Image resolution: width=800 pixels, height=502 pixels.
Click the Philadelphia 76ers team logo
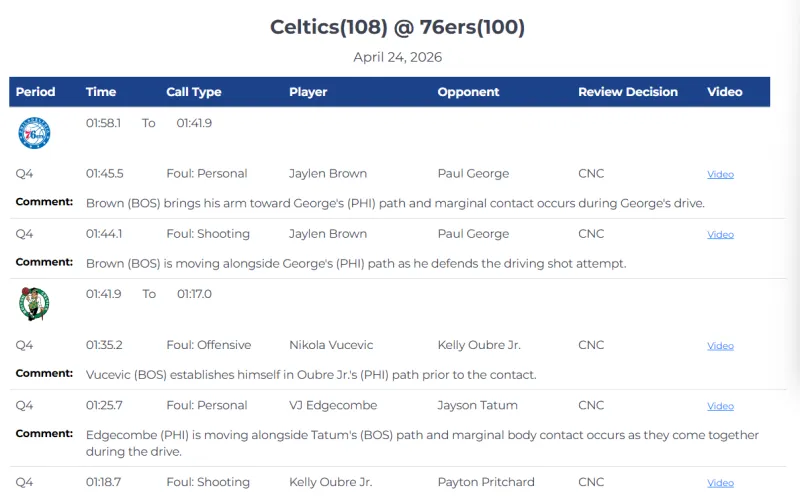[34, 132]
